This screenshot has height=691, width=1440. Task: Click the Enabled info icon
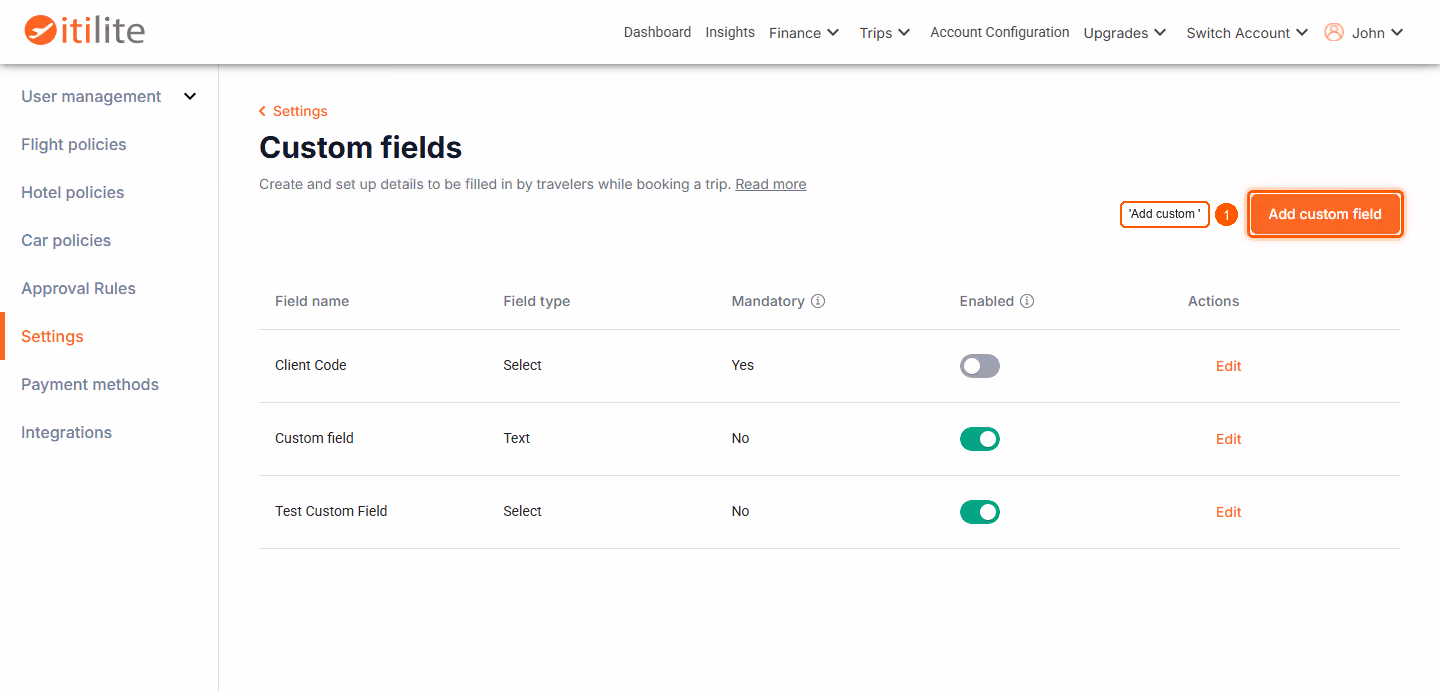1027,301
